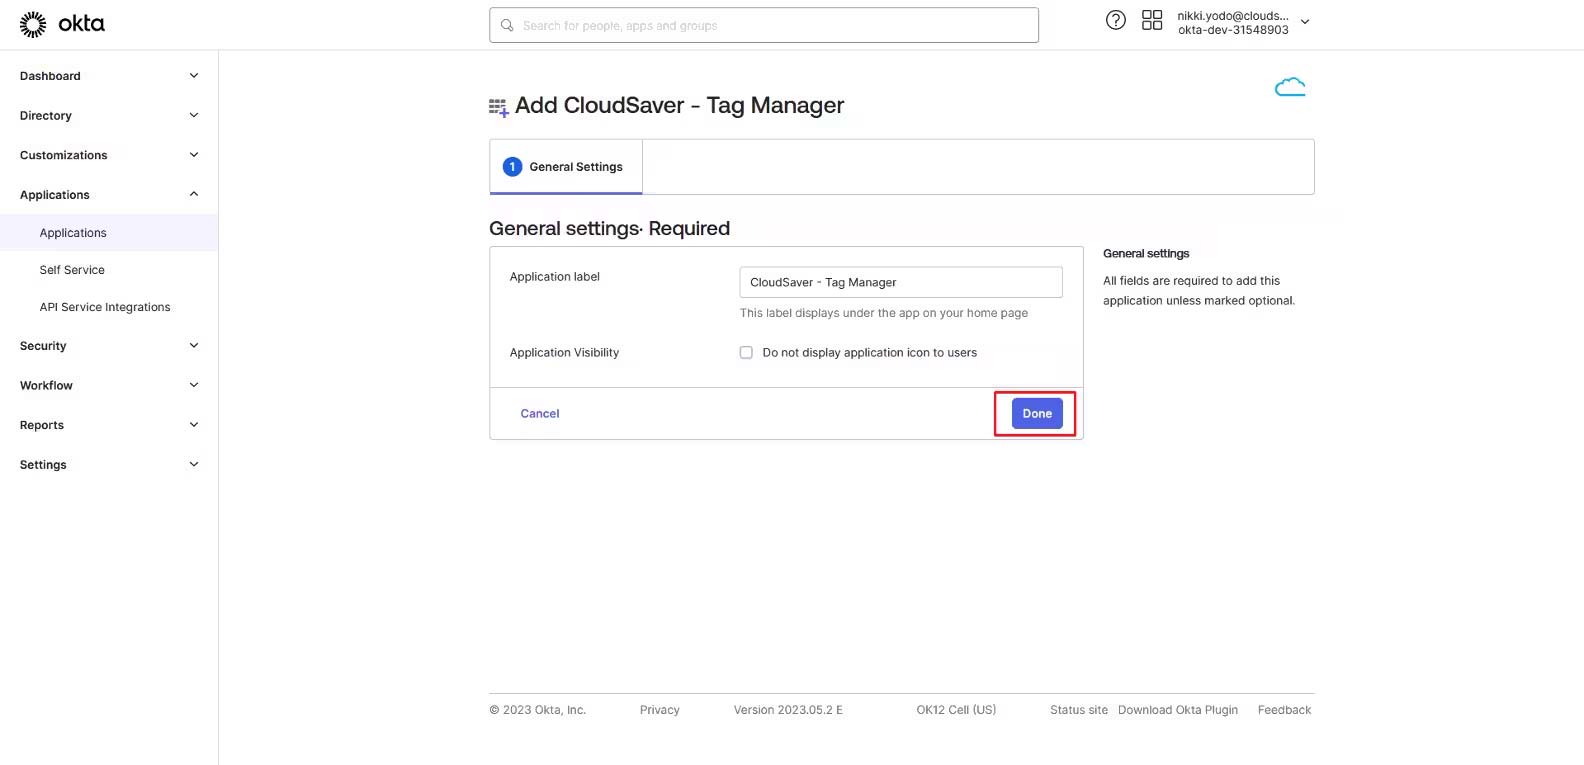Screen dimensions: 1584x765
Task: Open the Download Okta Plugin link
Action: pos(1177,710)
